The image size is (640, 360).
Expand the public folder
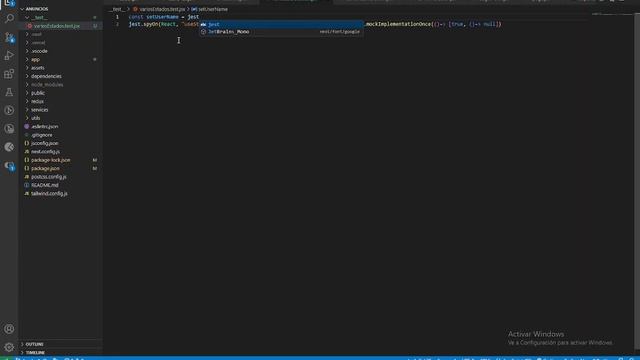[38, 93]
